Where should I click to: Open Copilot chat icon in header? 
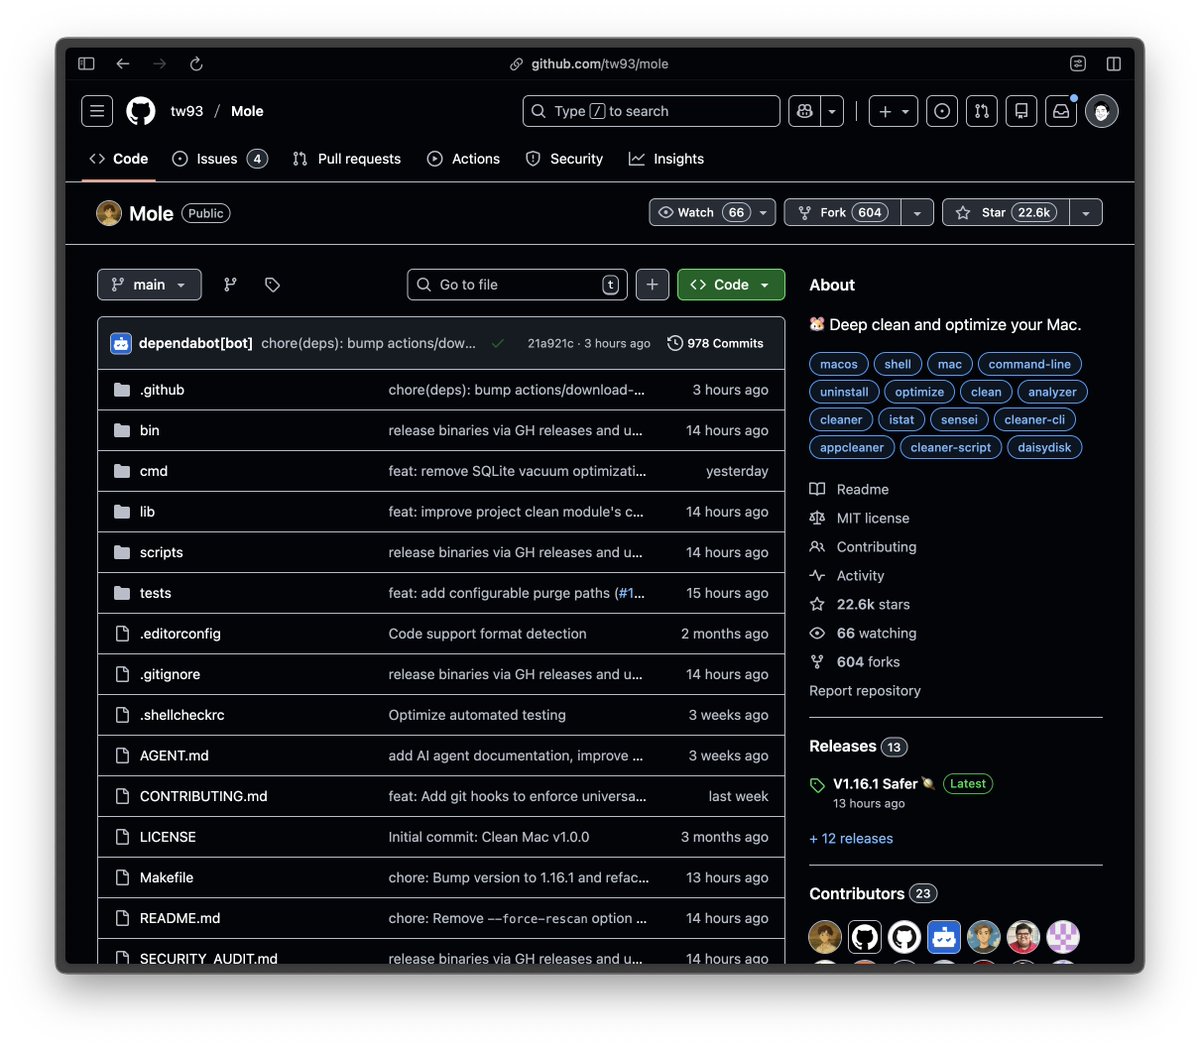click(x=805, y=111)
